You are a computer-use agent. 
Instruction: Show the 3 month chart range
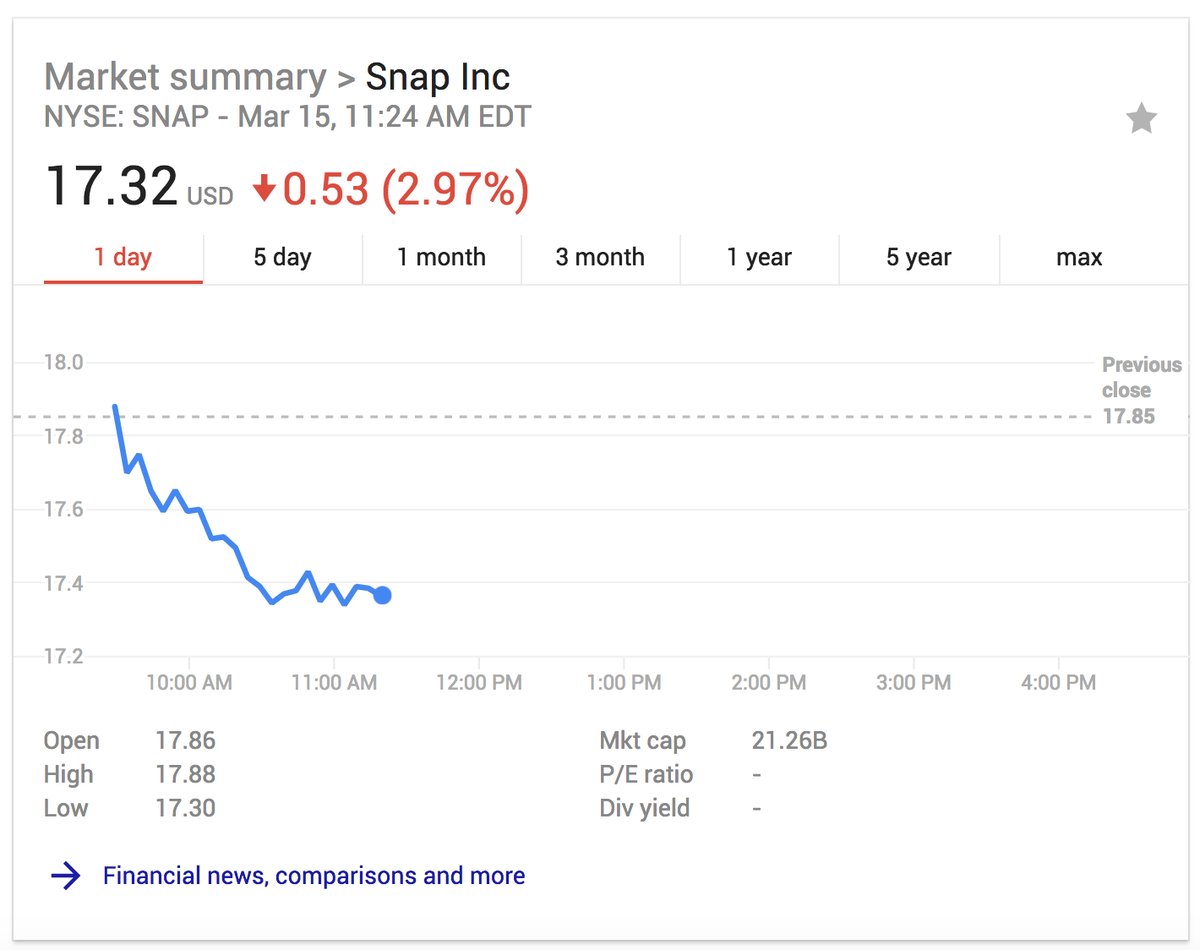[x=600, y=257]
